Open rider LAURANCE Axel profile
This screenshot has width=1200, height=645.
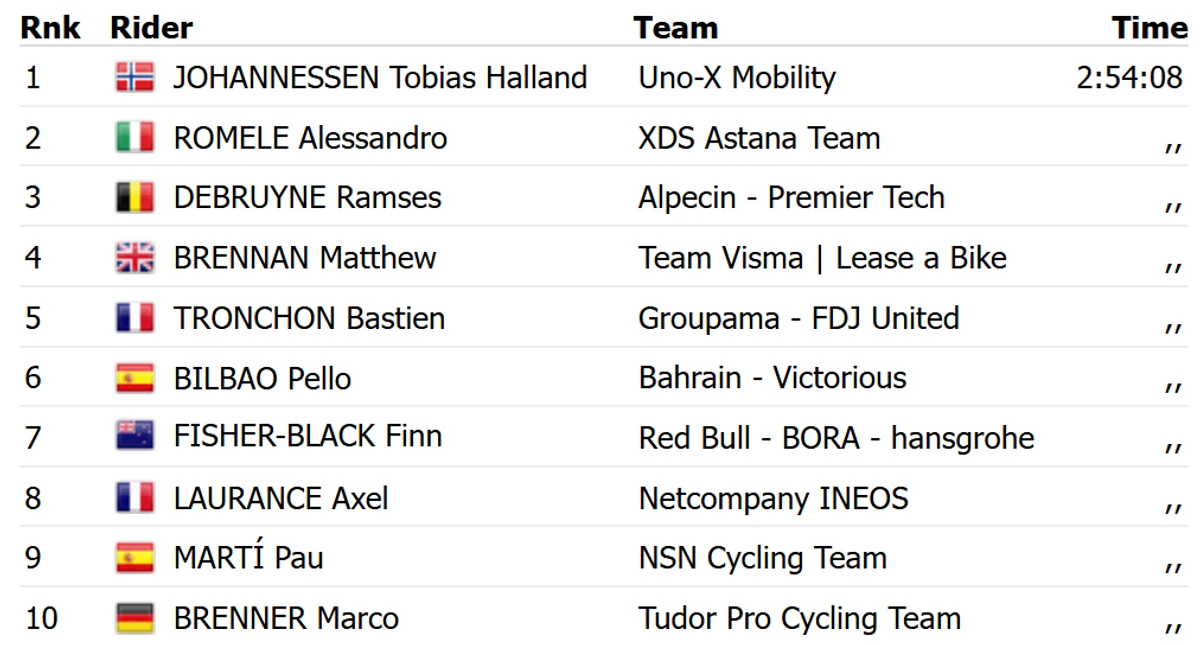[x=281, y=498]
